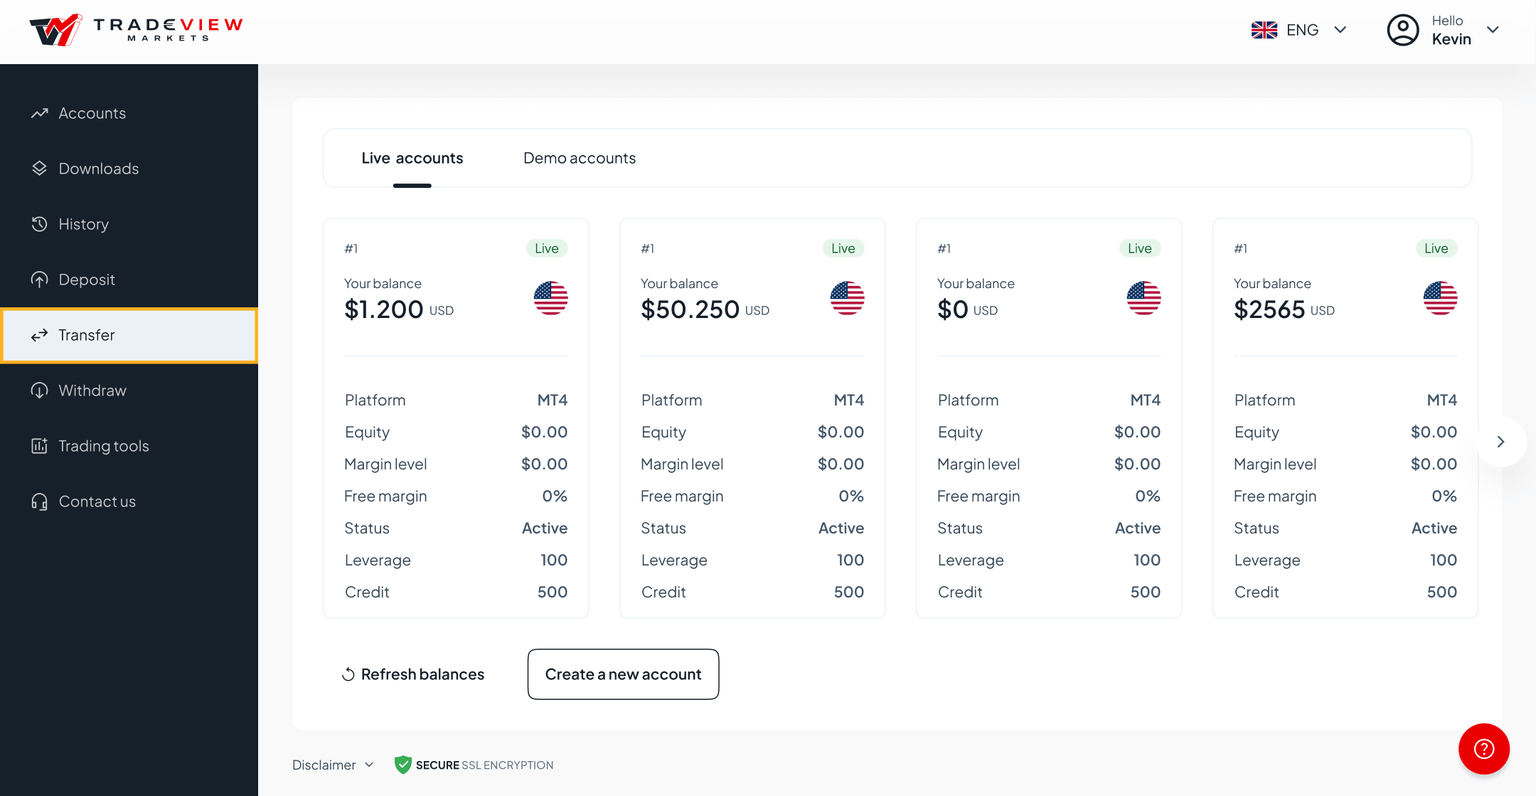Select the $50.250 balance account card

[x=752, y=418]
